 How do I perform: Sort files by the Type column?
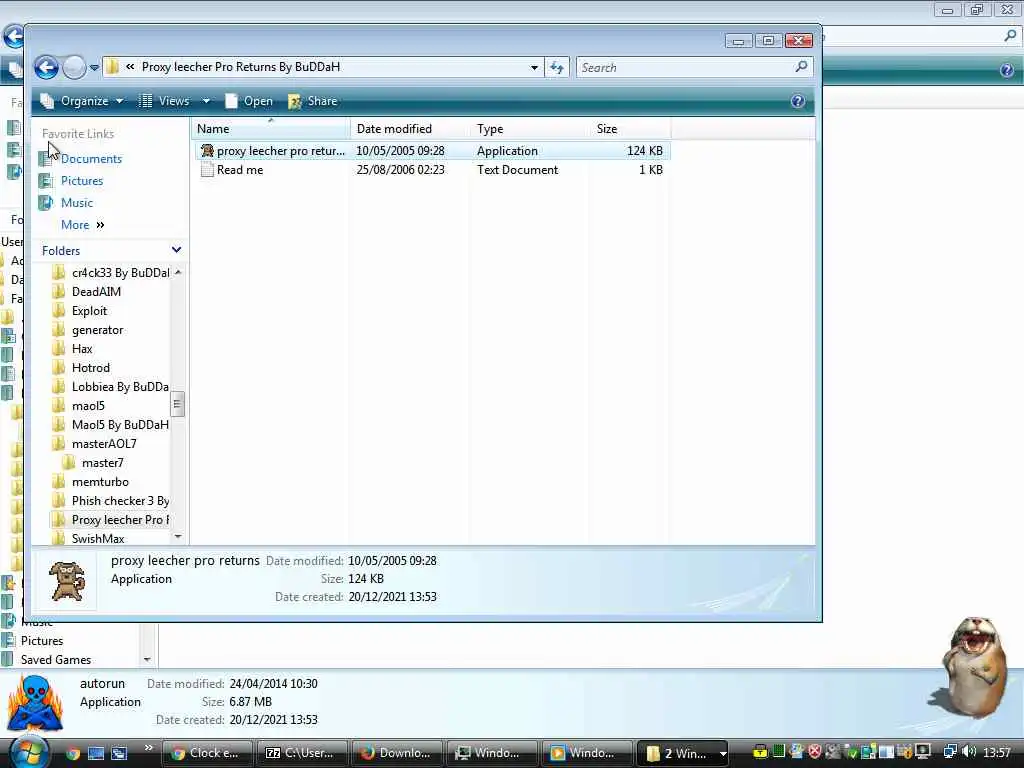coord(529,129)
